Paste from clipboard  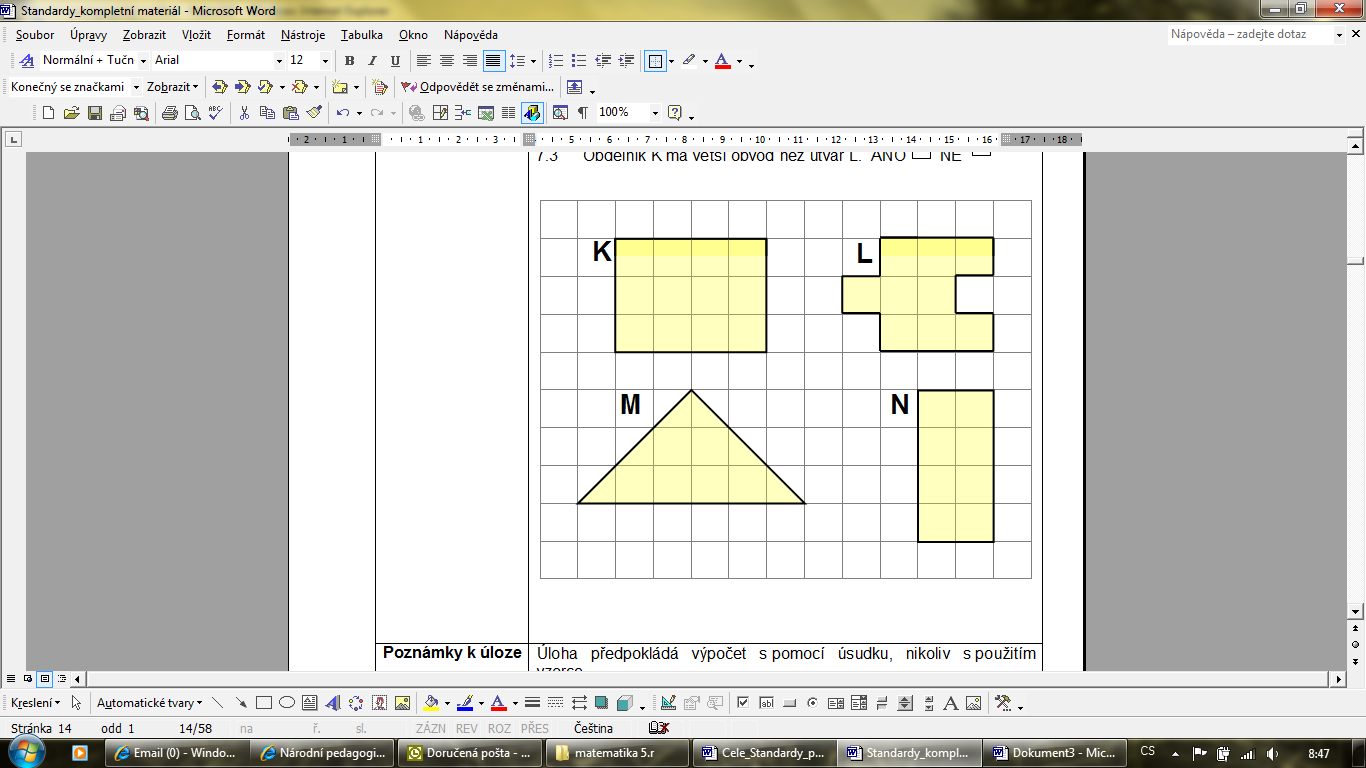click(x=291, y=113)
